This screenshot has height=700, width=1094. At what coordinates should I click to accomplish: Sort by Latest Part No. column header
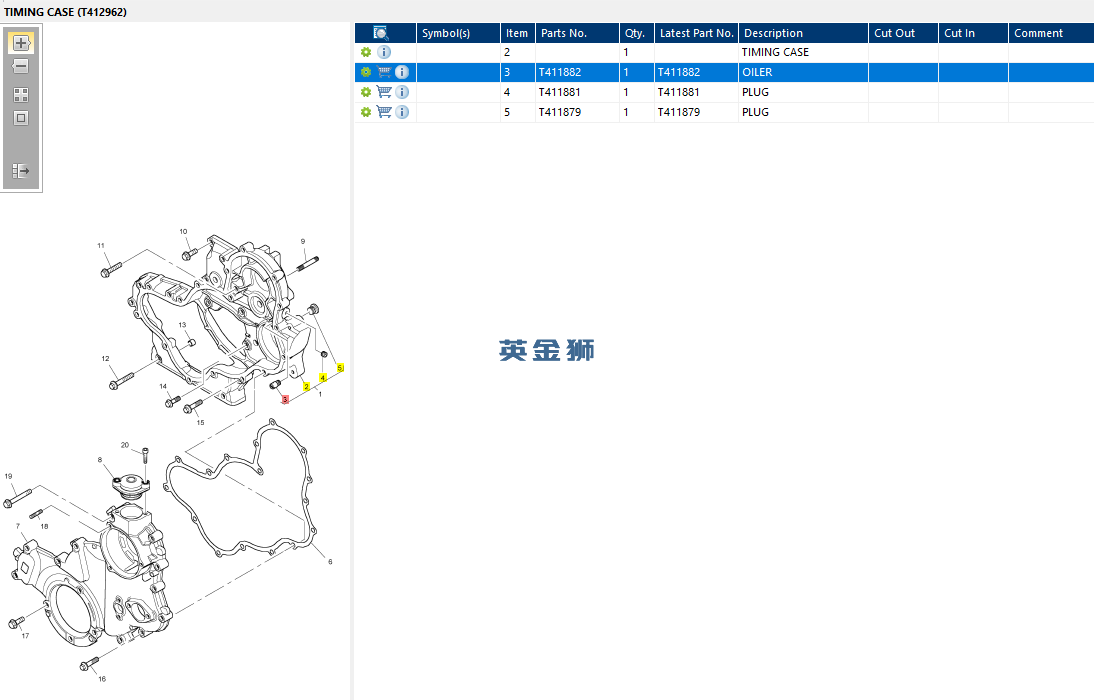click(696, 33)
